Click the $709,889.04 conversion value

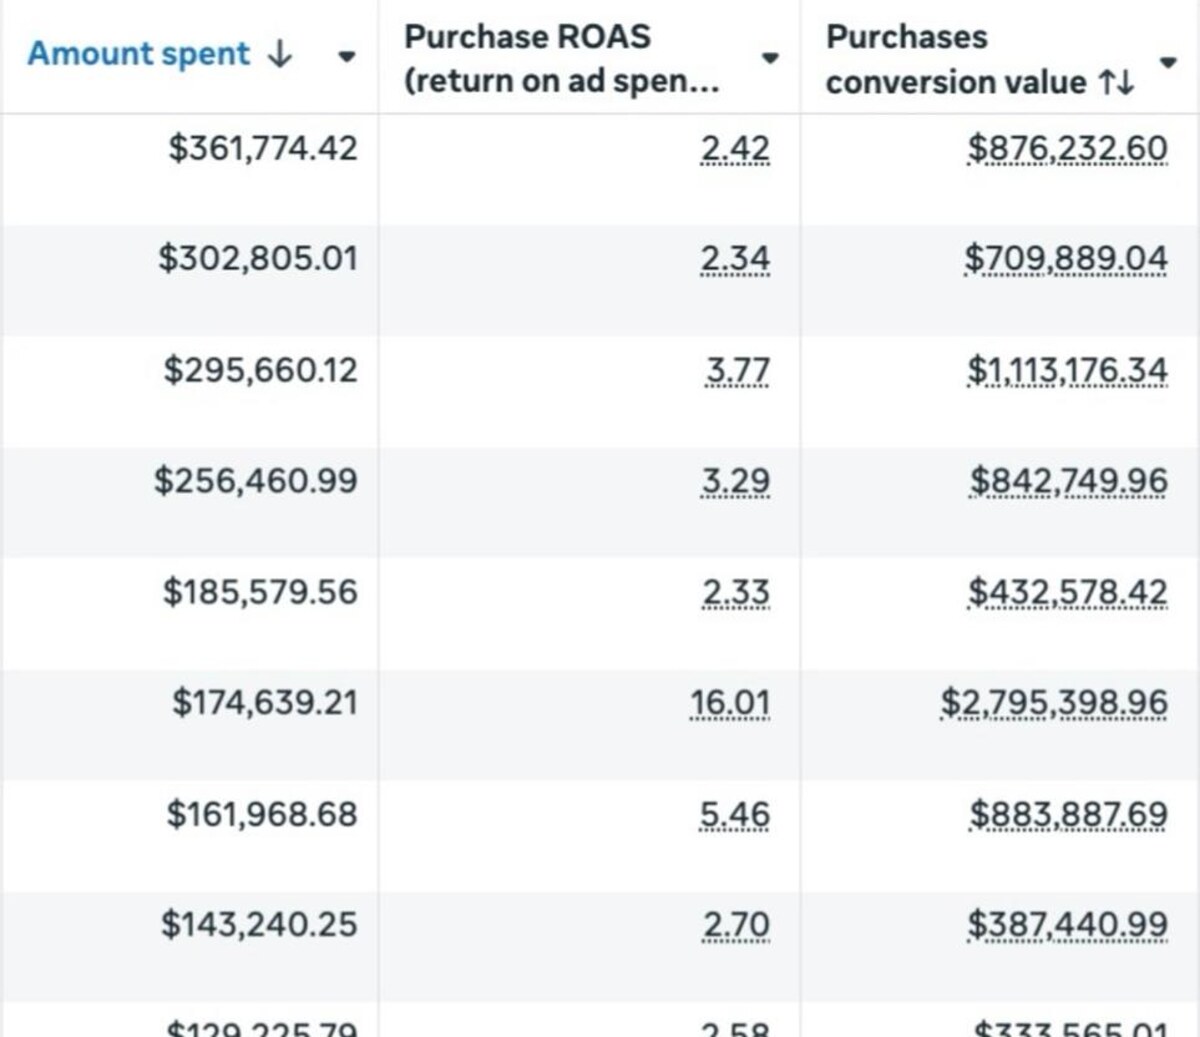click(1066, 259)
